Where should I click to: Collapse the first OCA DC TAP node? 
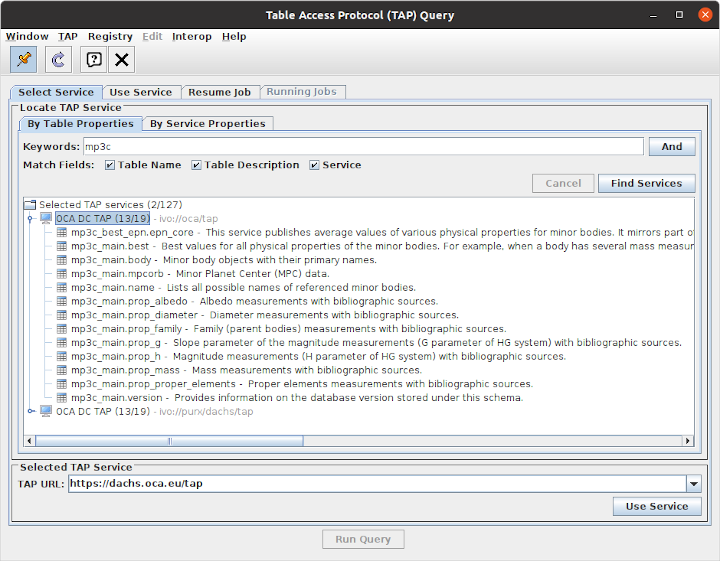(x=31, y=218)
